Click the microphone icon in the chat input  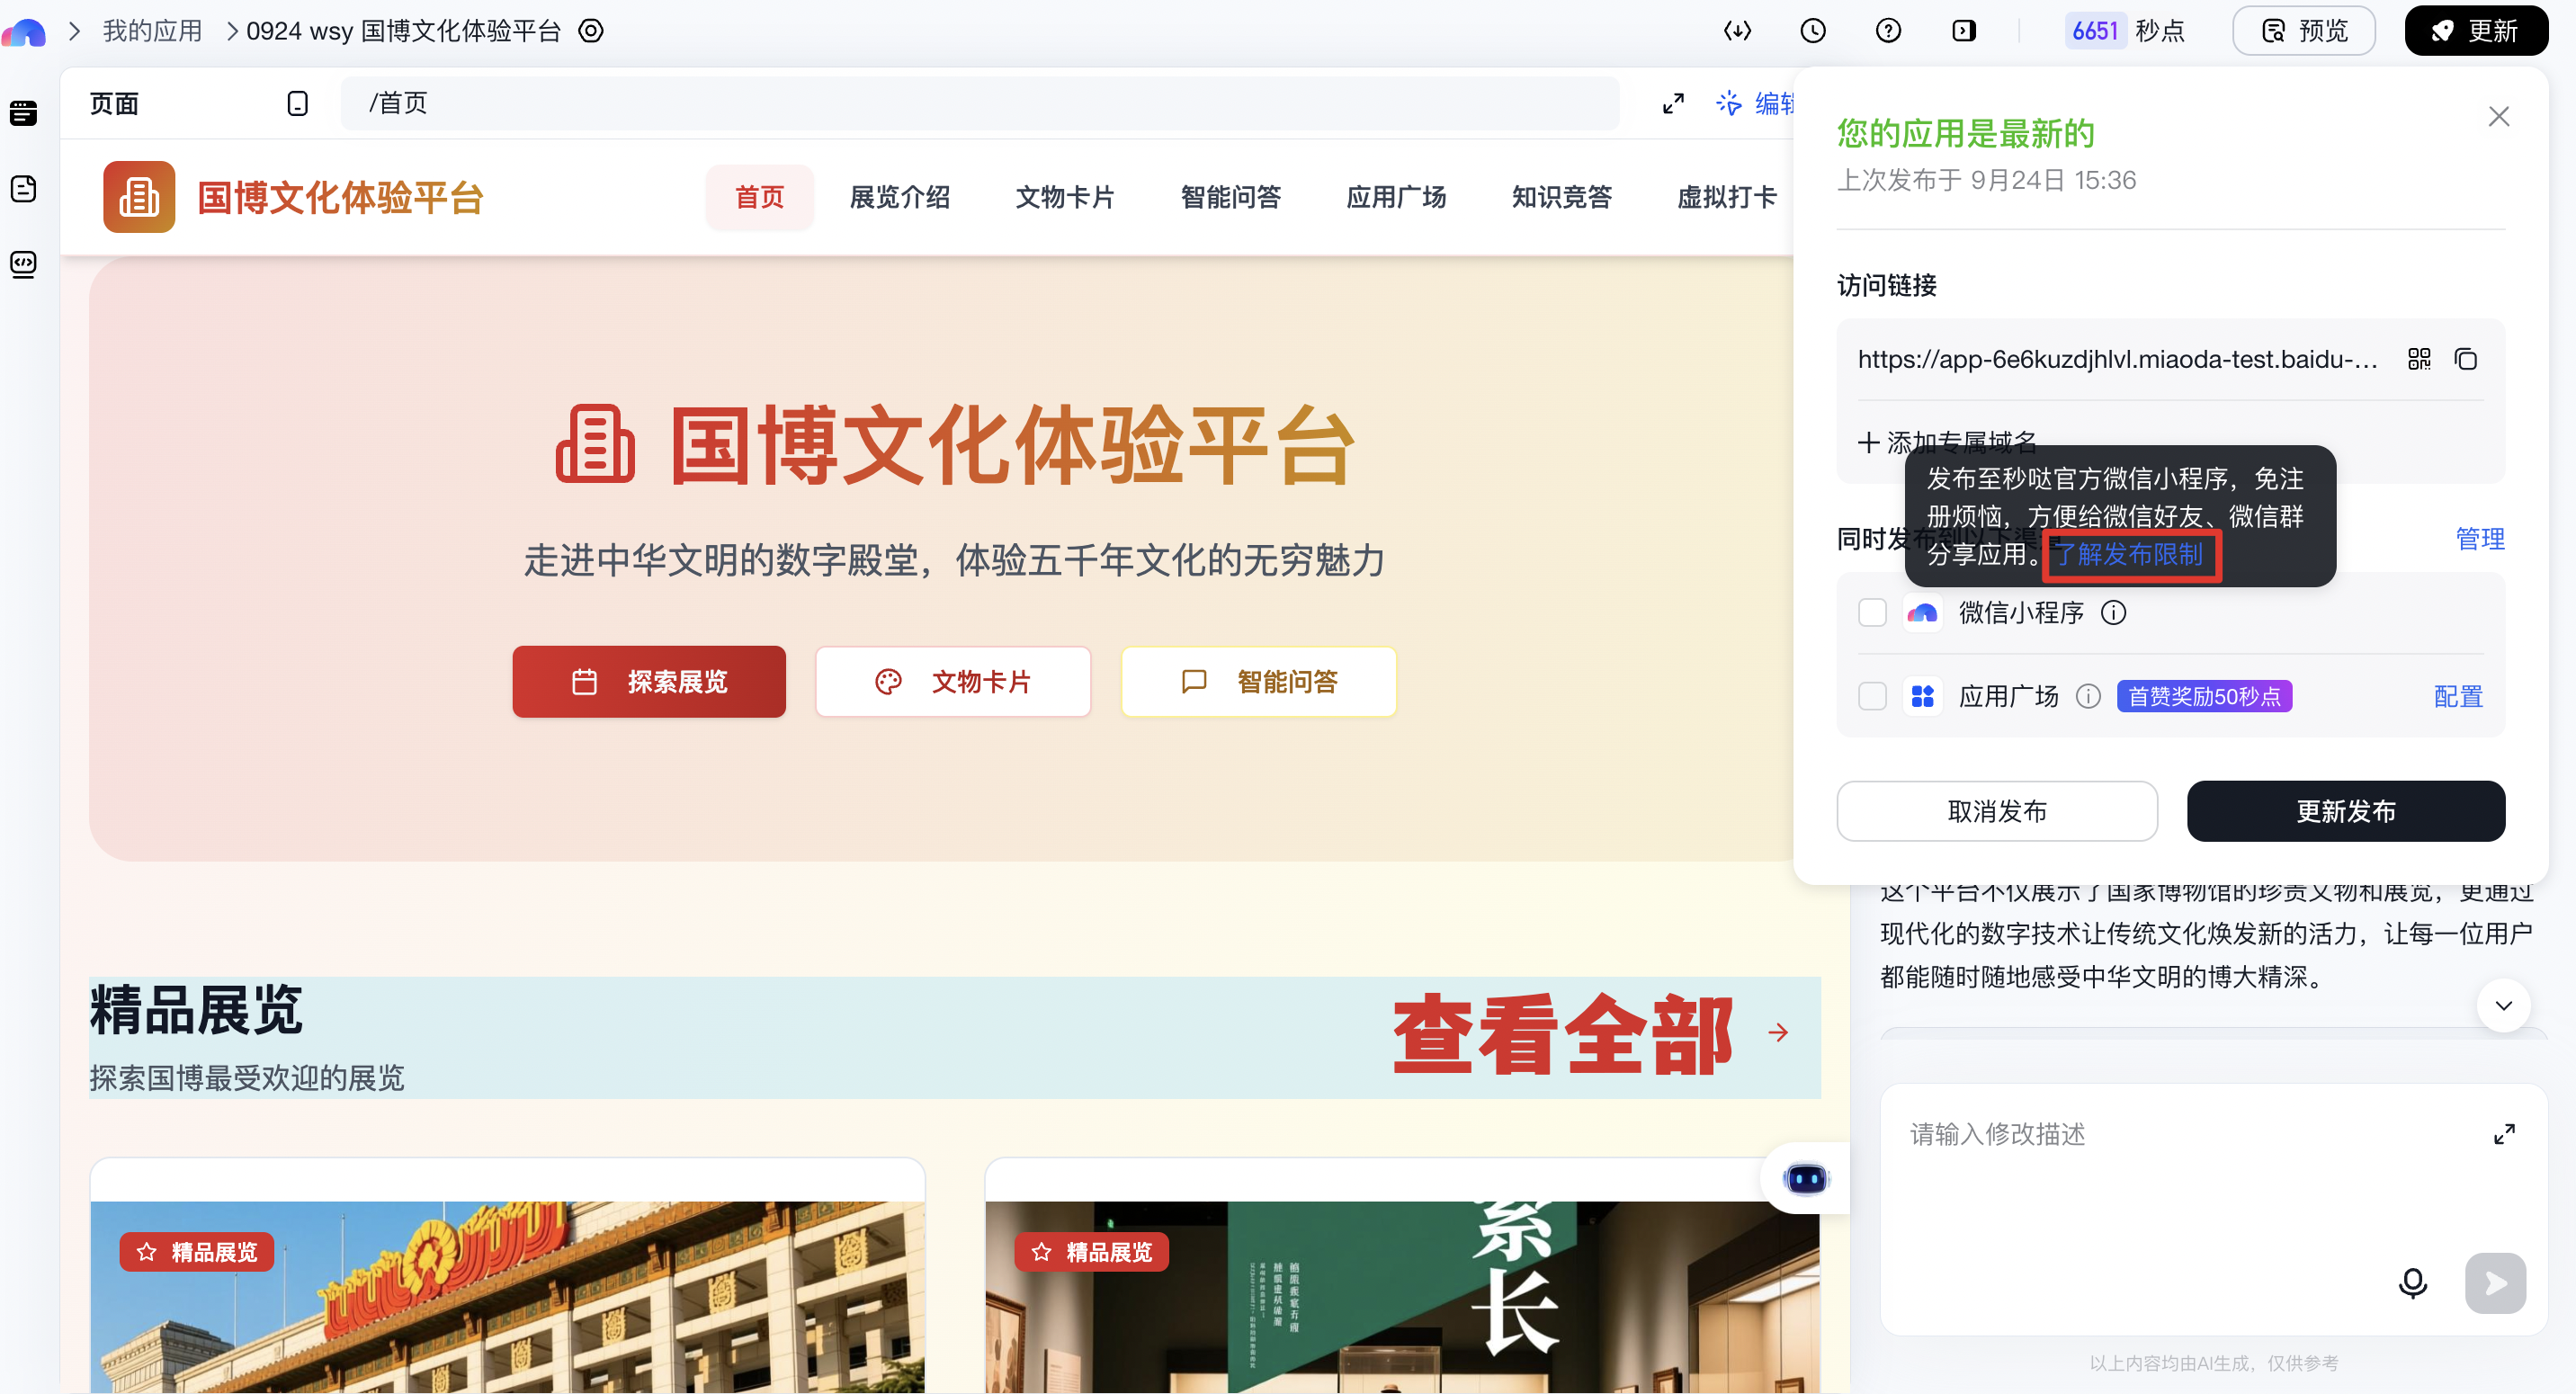[2412, 1282]
